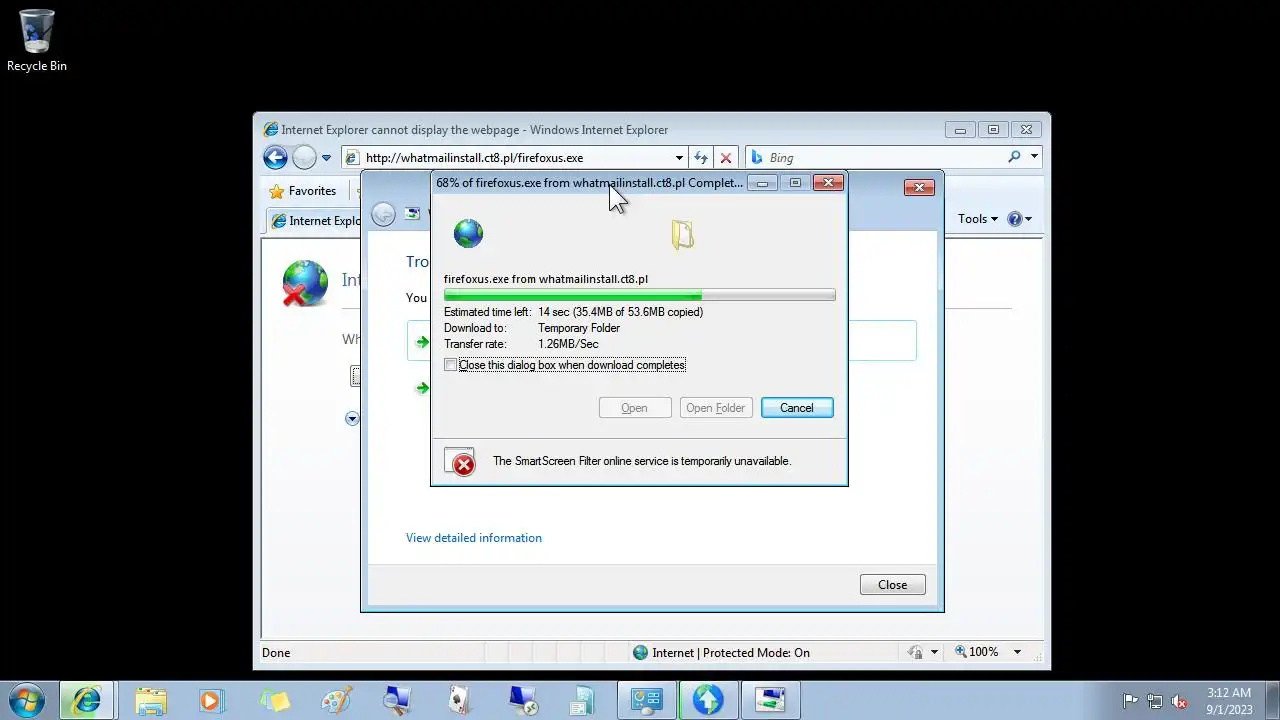
Task: Click the round back arrow in diagnostics window
Action: (382, 214)
